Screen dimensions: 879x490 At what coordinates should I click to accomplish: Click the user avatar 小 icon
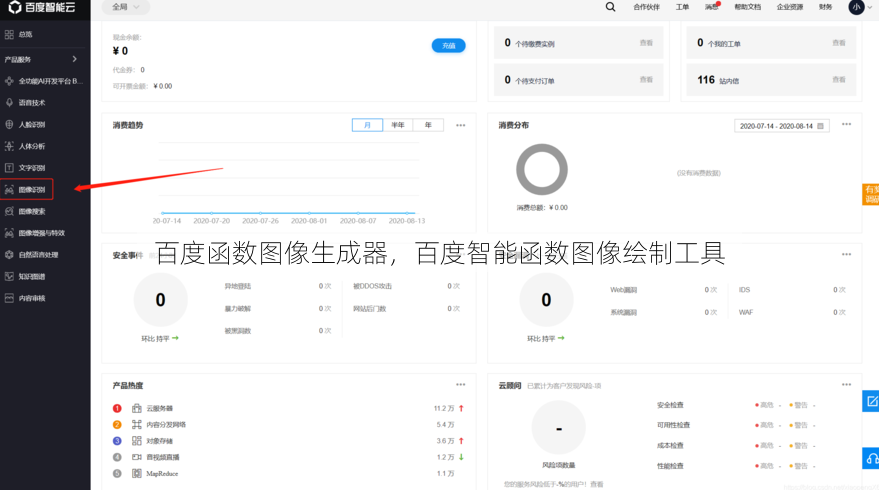pyautogui.click(x=856, y=7)
